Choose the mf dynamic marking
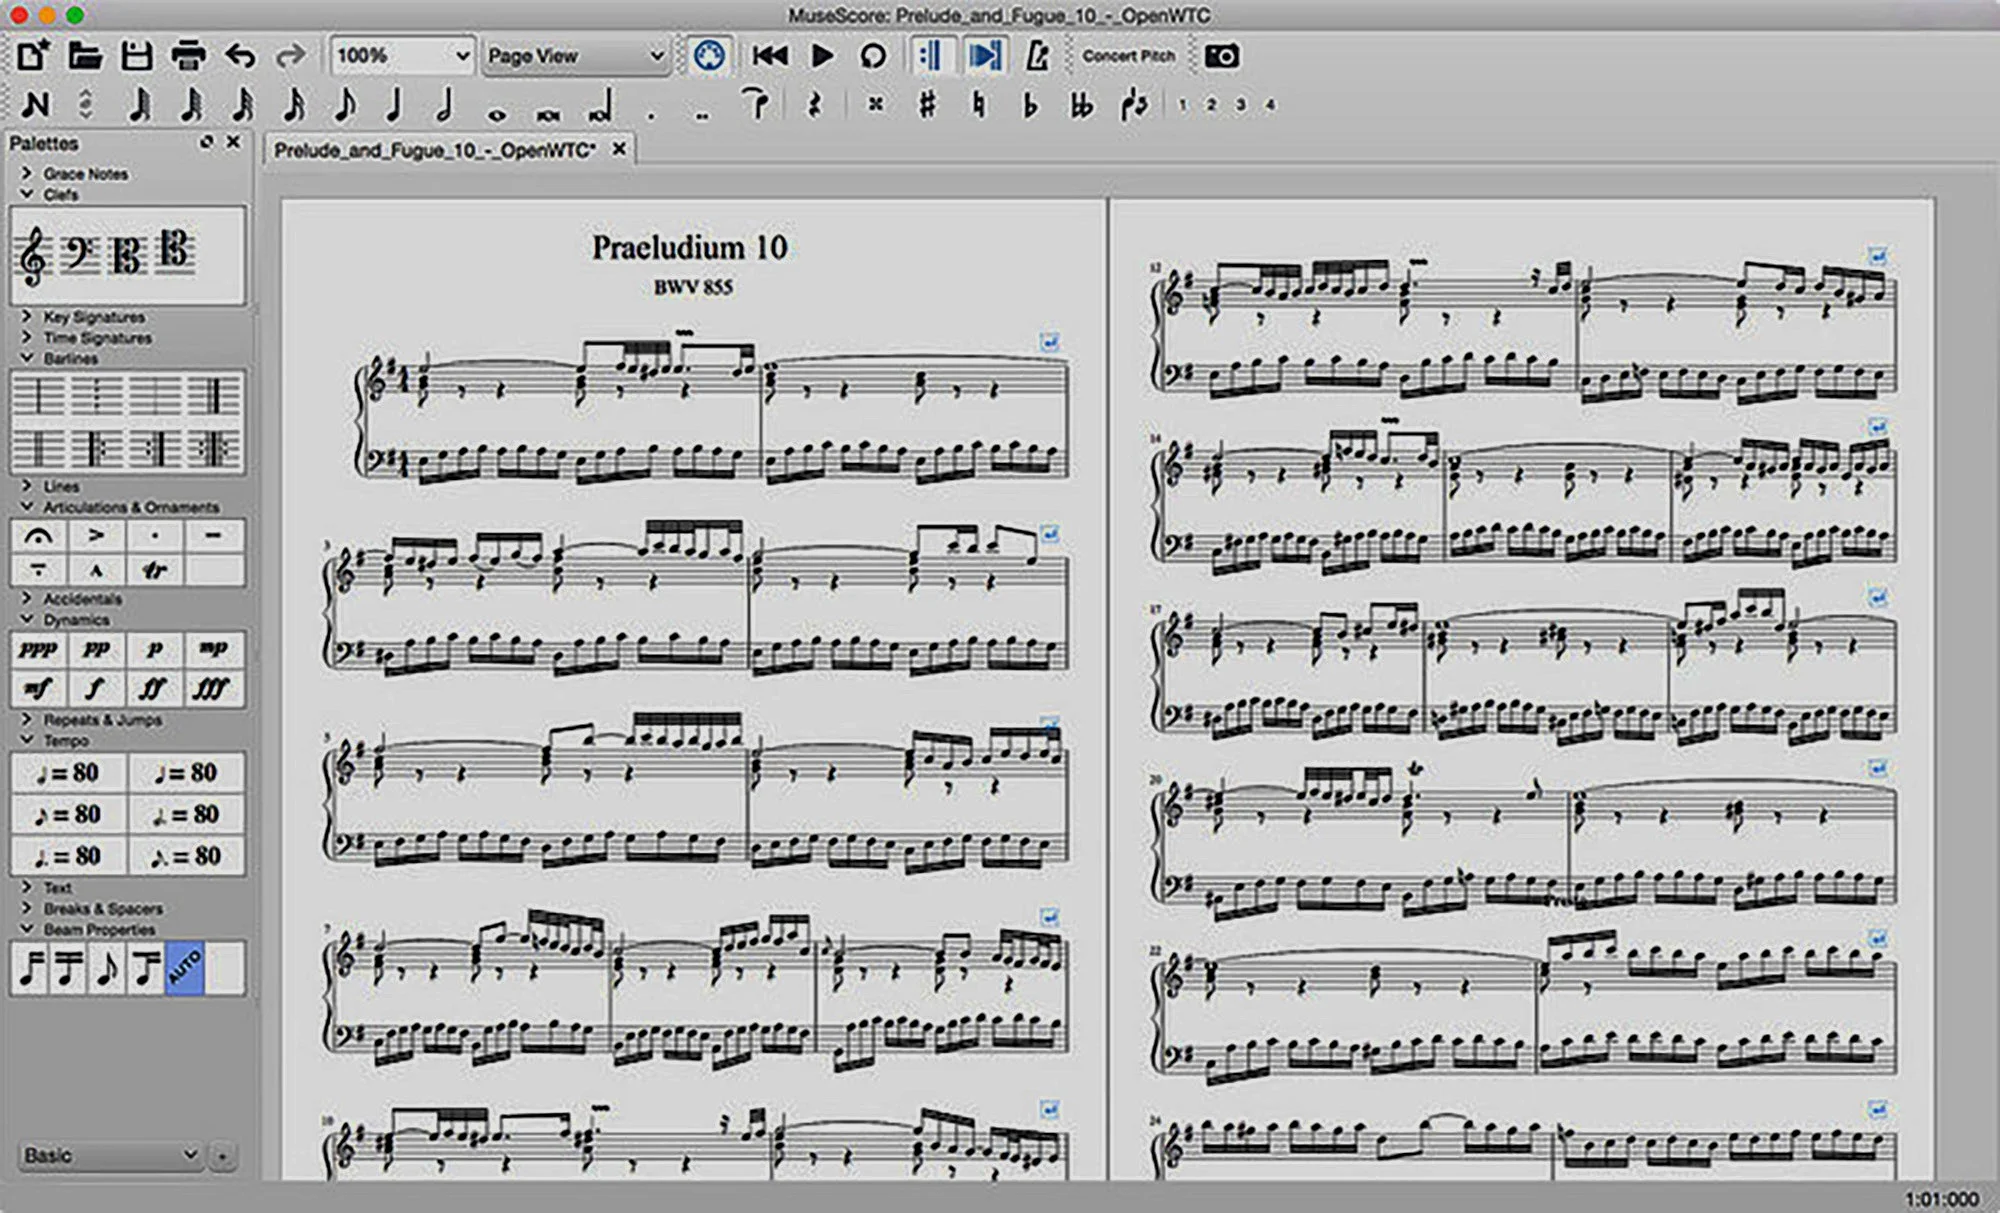Image resolution: width=2000 pixels, height=1213 pixels. coord(38,688)
